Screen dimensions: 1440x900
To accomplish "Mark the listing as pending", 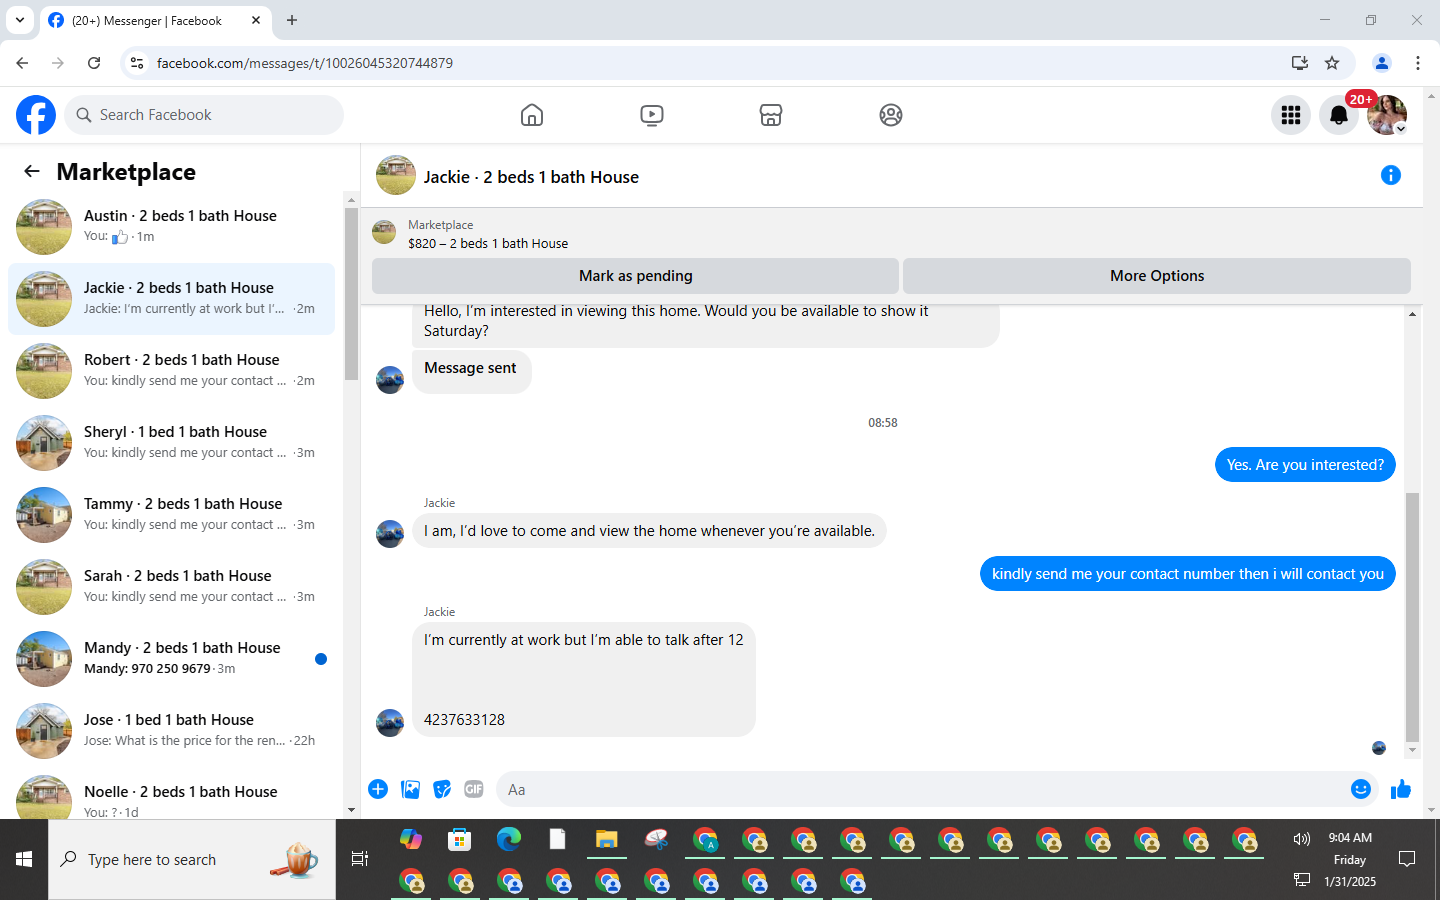I will [x=635, y=276].
